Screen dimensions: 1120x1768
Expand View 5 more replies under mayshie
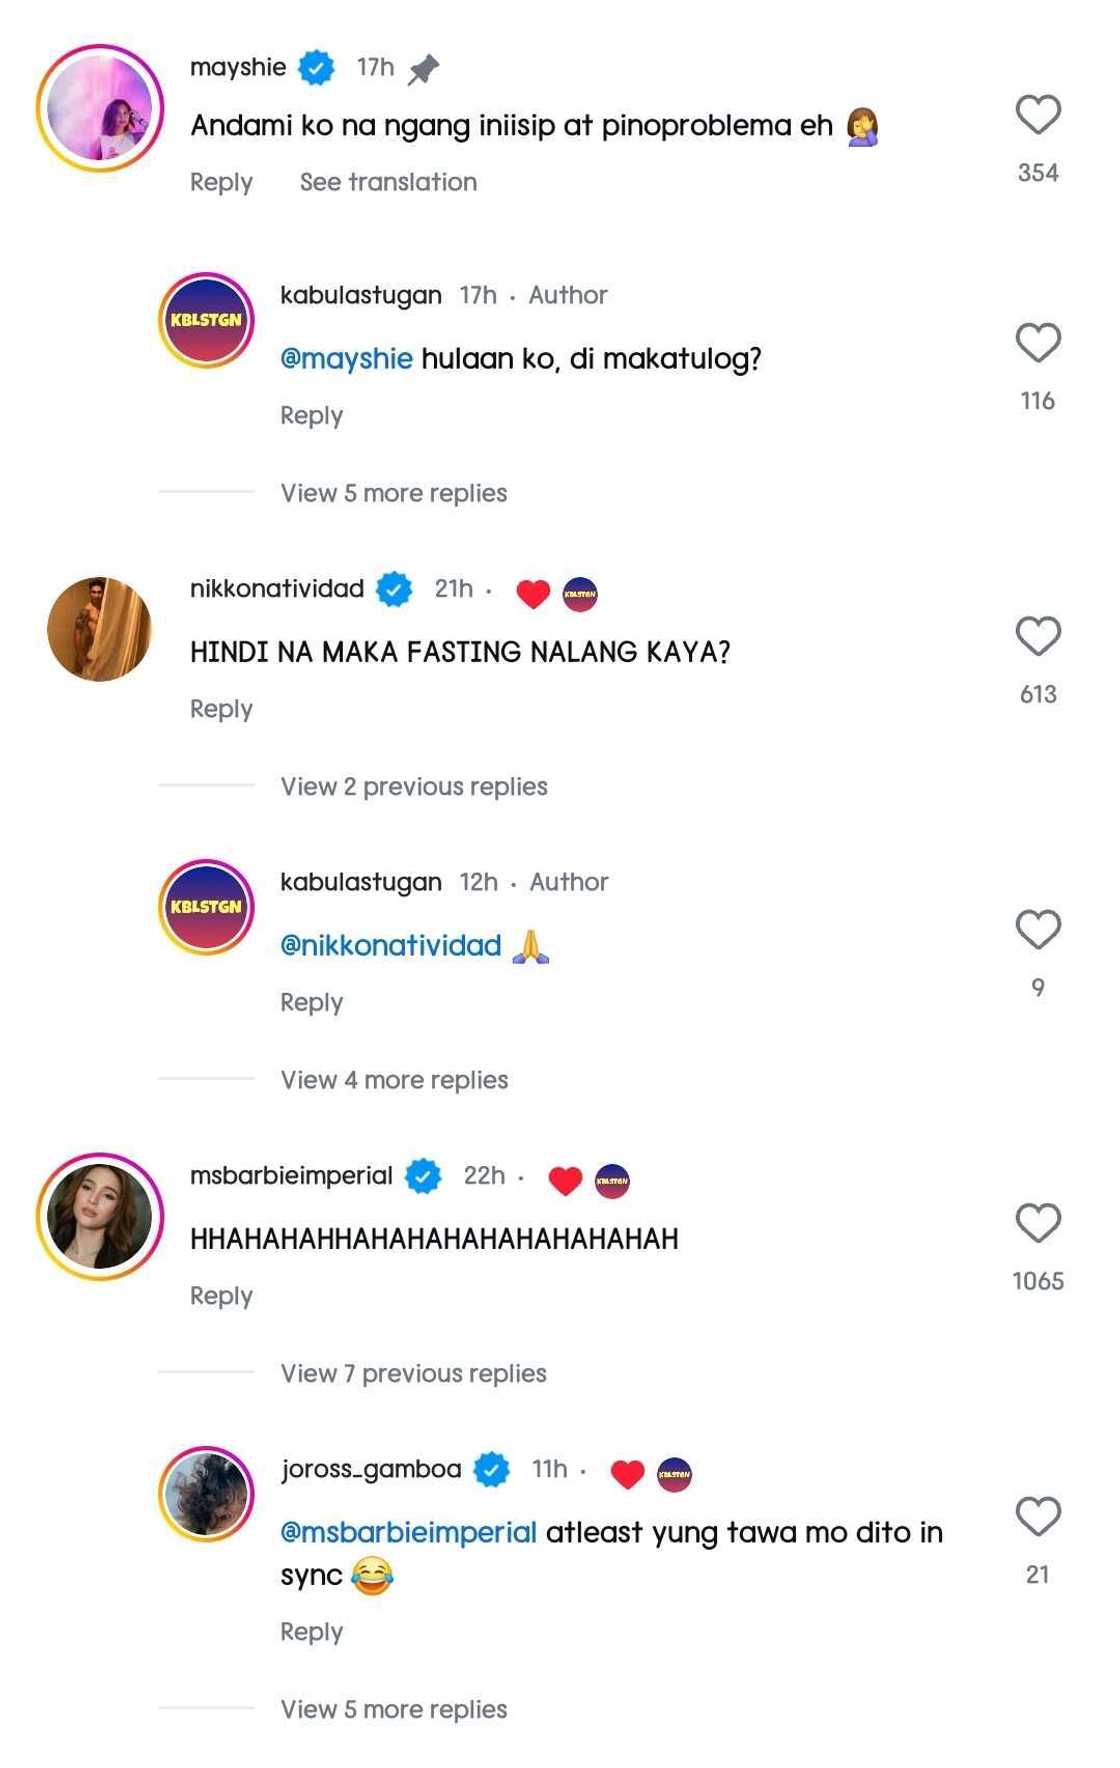(393, 493)
